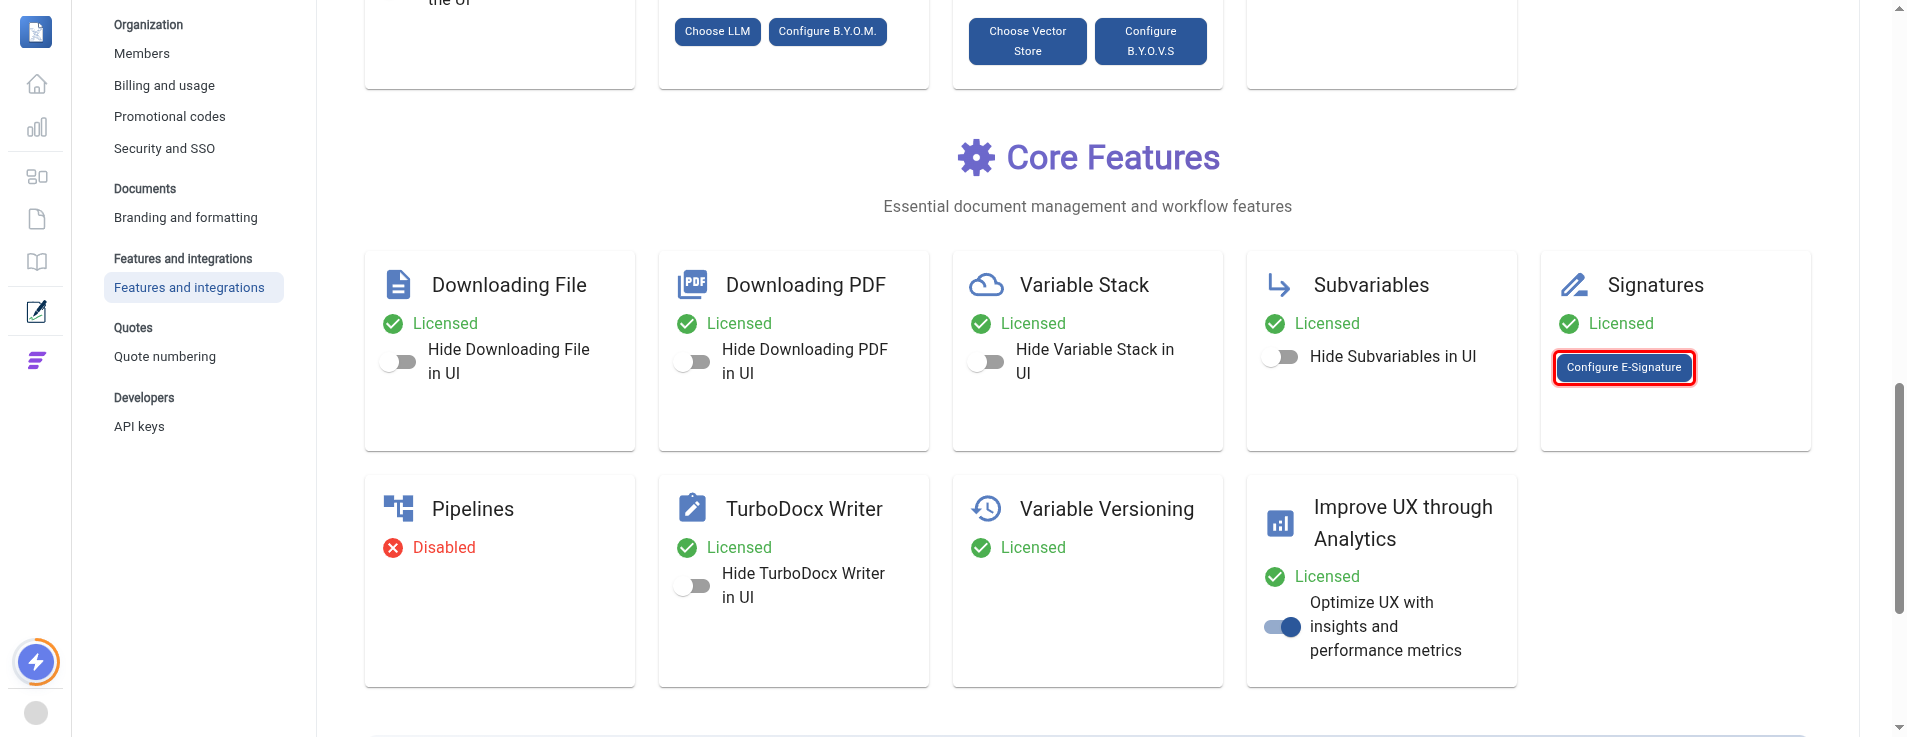Click the Improve UX Analytics chart icon
The width and height of the screenshot is (1907, 737).
(1280, 523)
